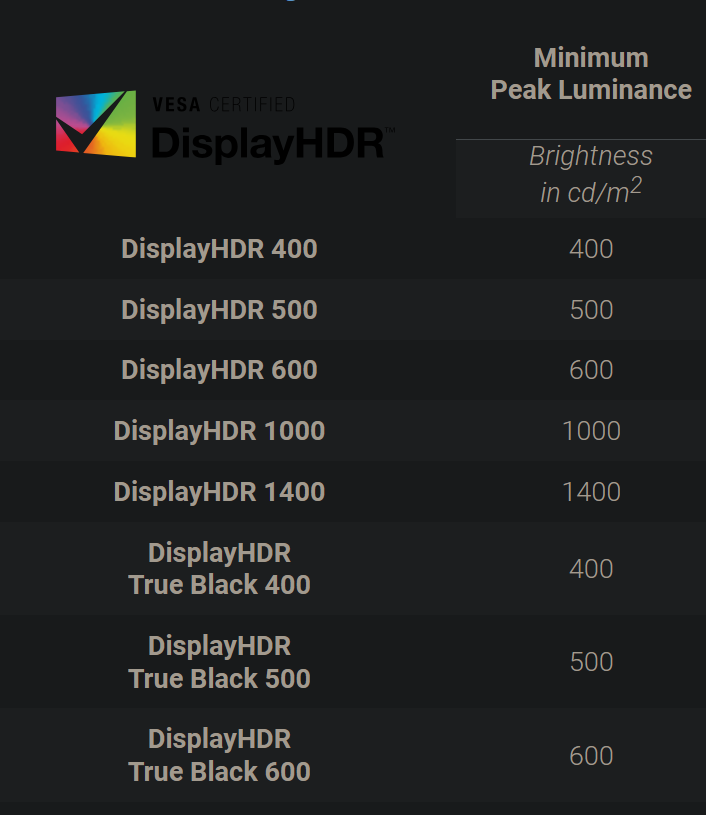Click the Brightness in cd/m² subheader
The height and width of the screenshot is (815, 706).
pos(591,174)
